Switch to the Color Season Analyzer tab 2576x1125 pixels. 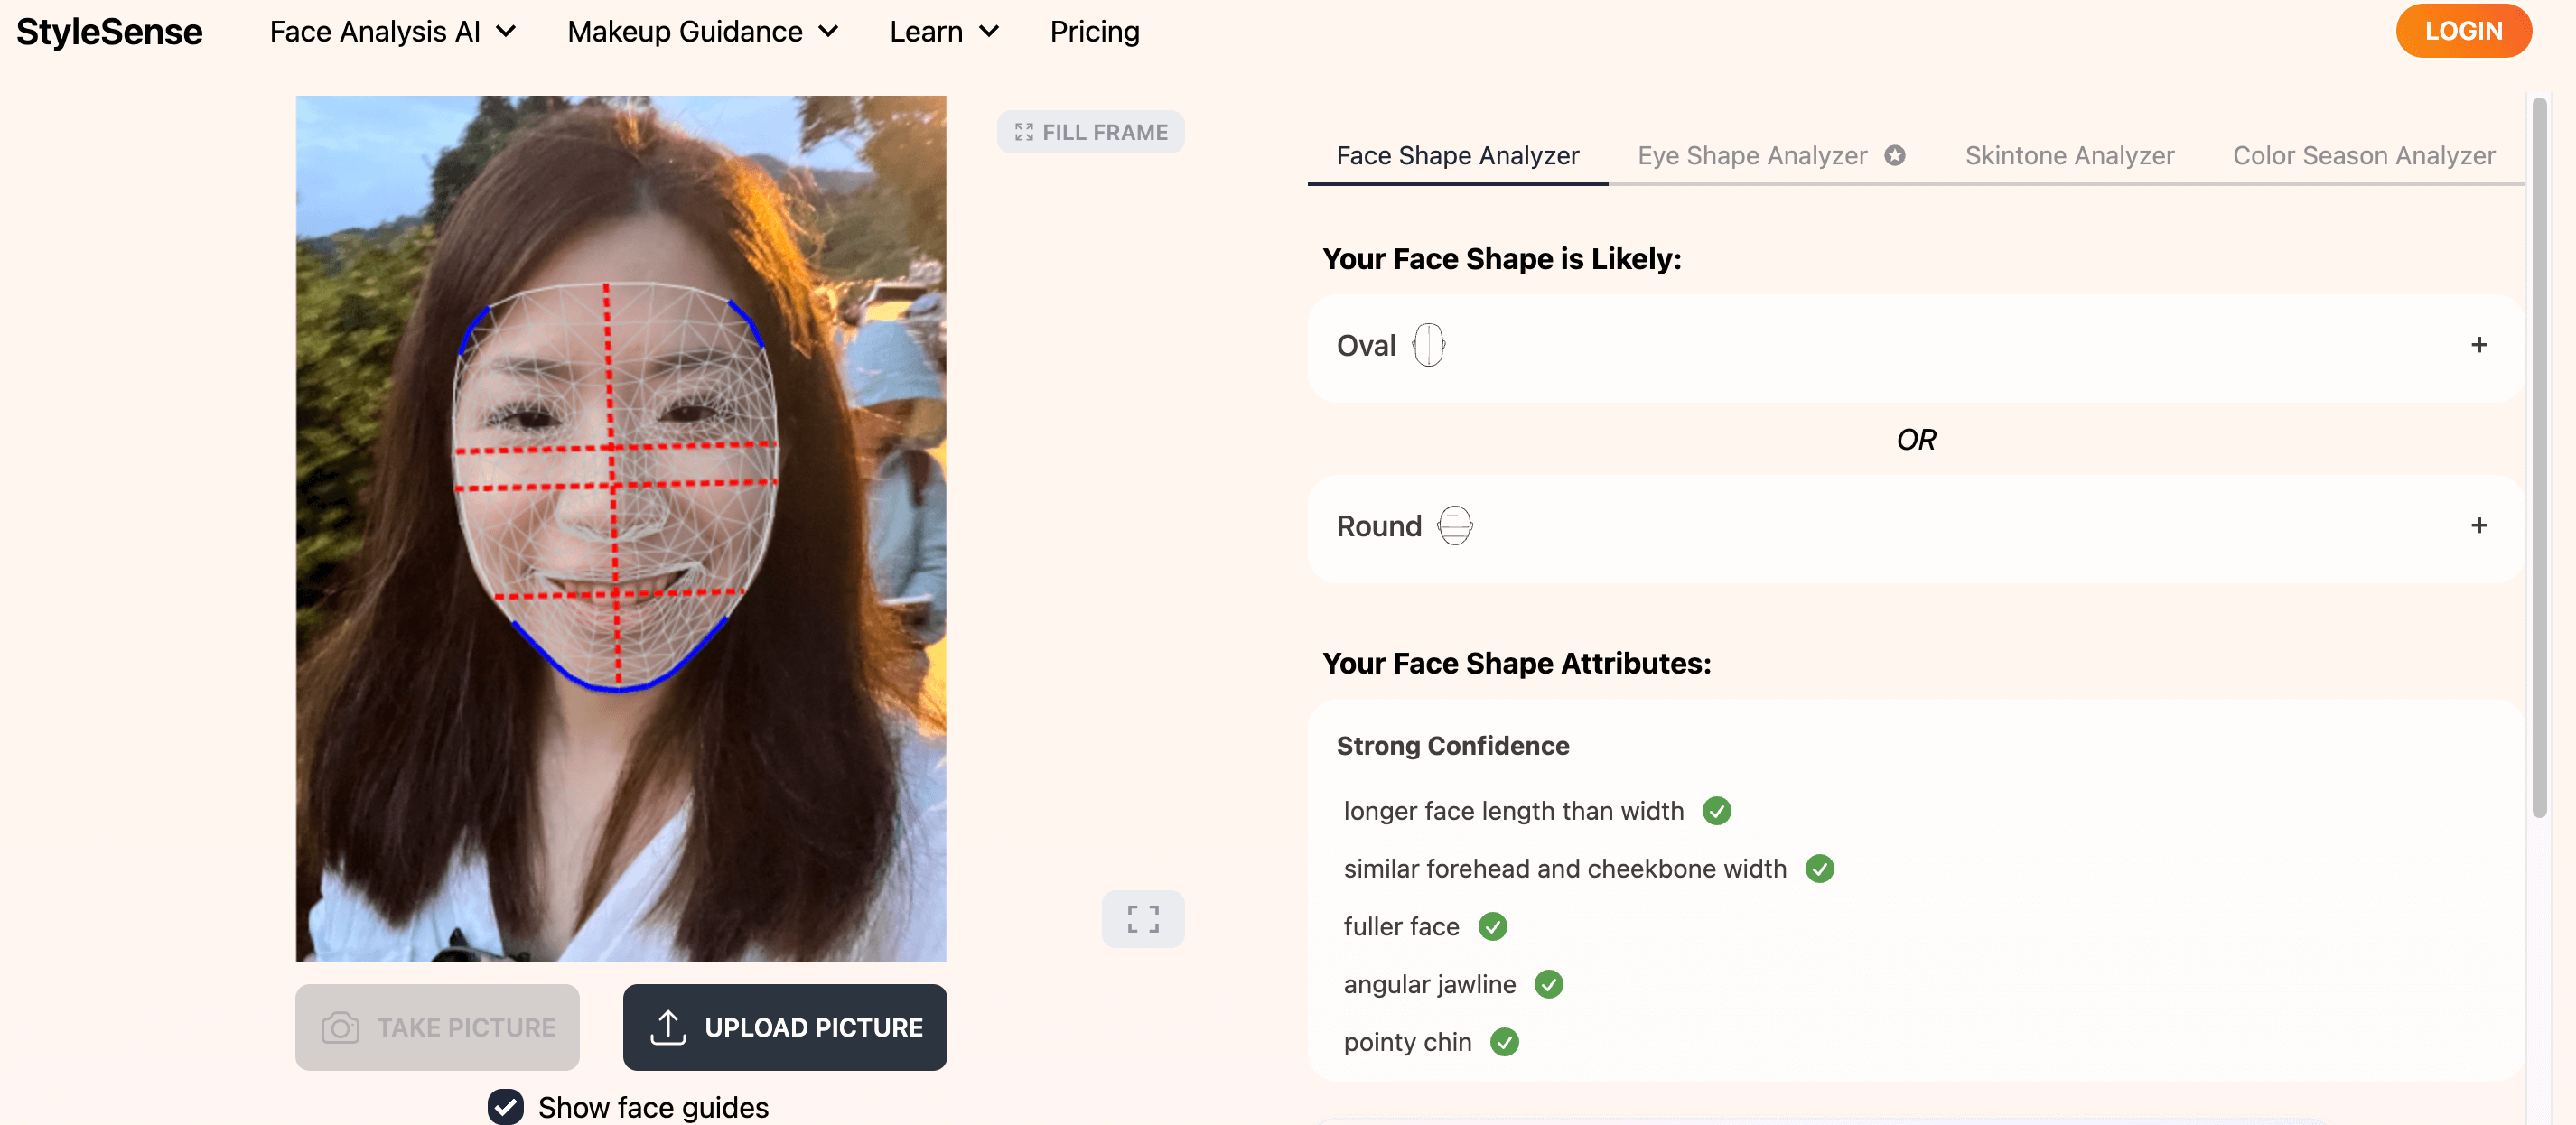click(2363, 155)
